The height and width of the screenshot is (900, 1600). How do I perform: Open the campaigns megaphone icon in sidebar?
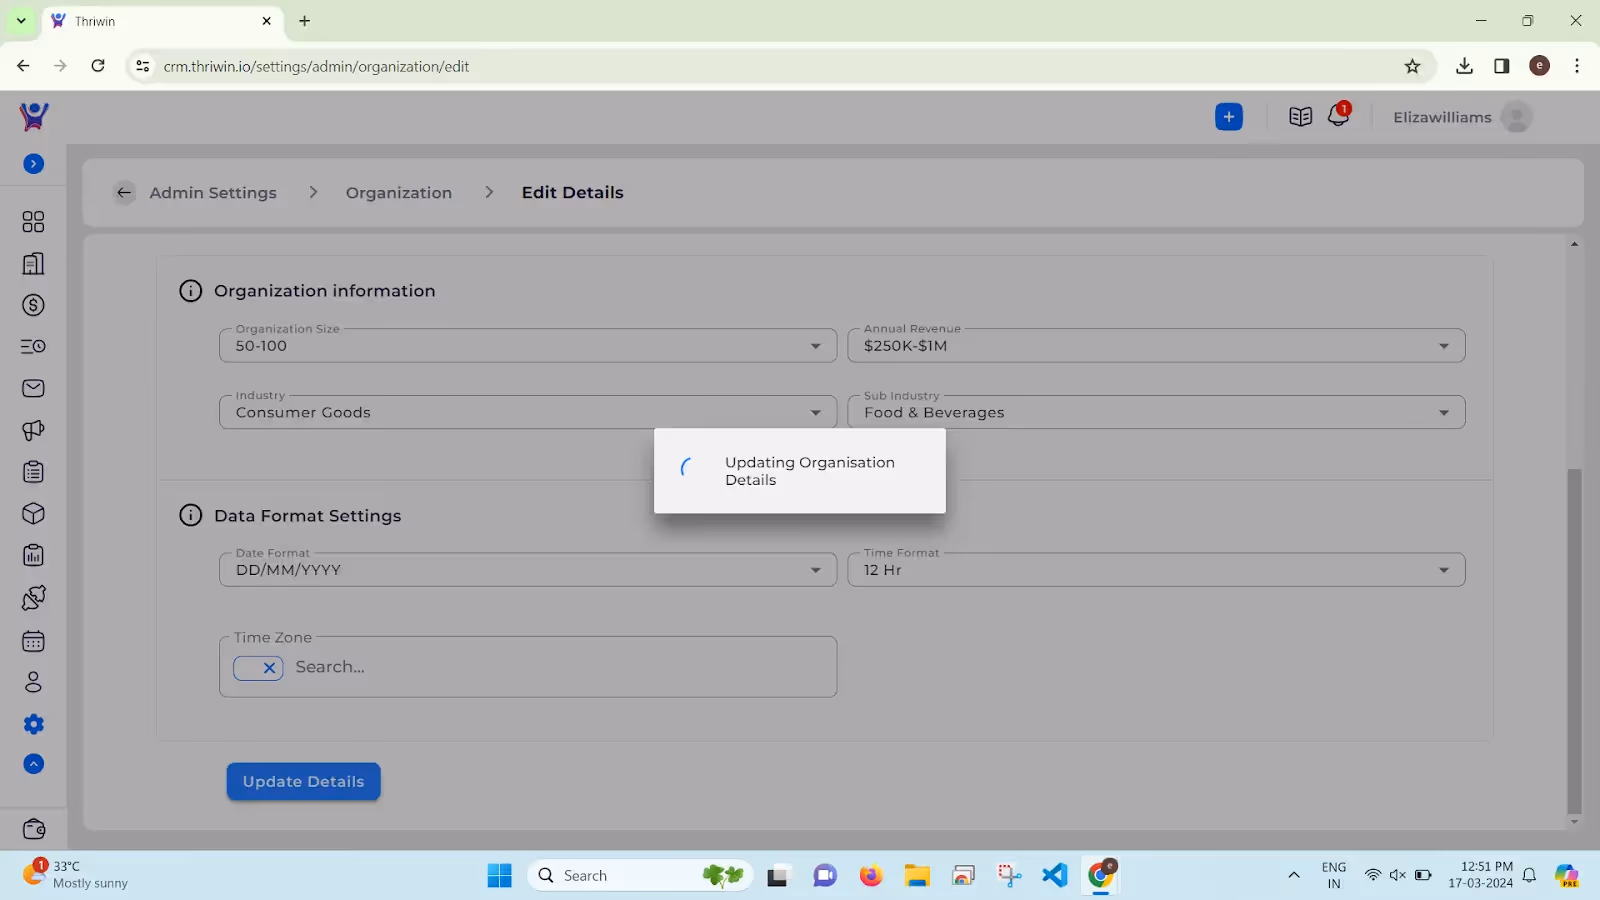(33, 430)
